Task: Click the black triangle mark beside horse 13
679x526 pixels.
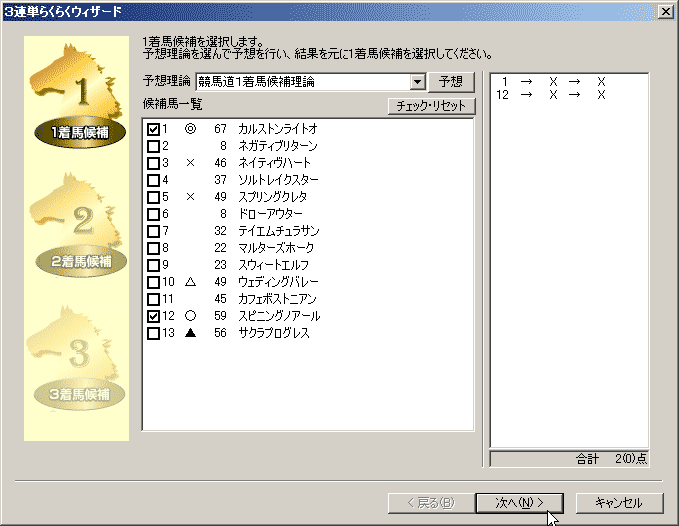Action: [190, 333]
